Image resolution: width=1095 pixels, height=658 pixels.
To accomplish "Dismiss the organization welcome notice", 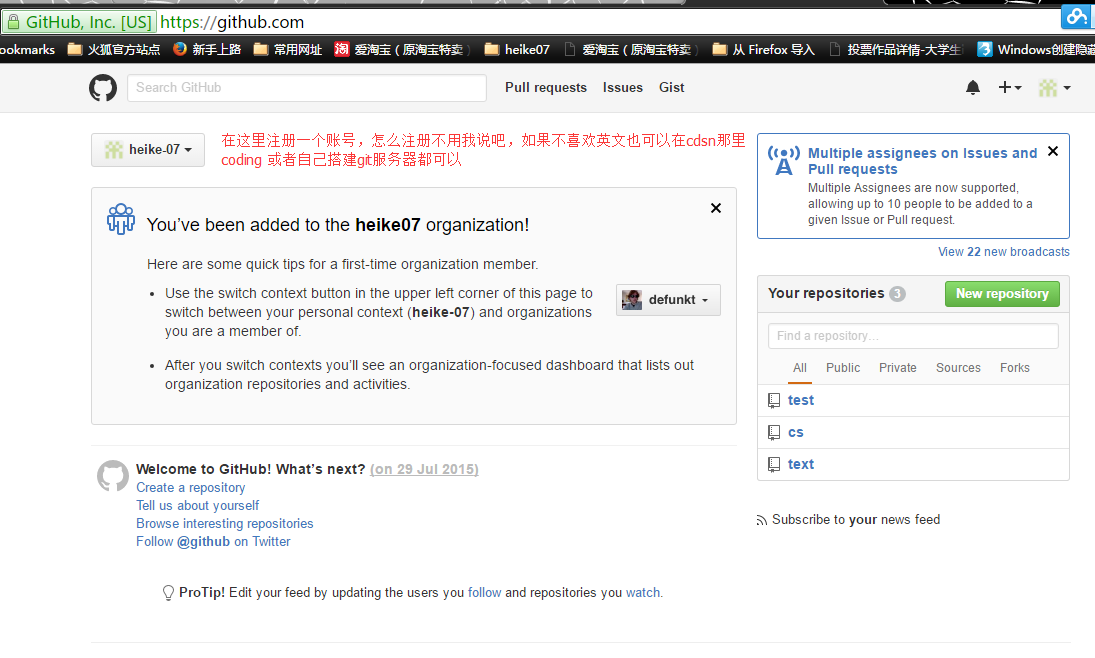I will (716, 208).
